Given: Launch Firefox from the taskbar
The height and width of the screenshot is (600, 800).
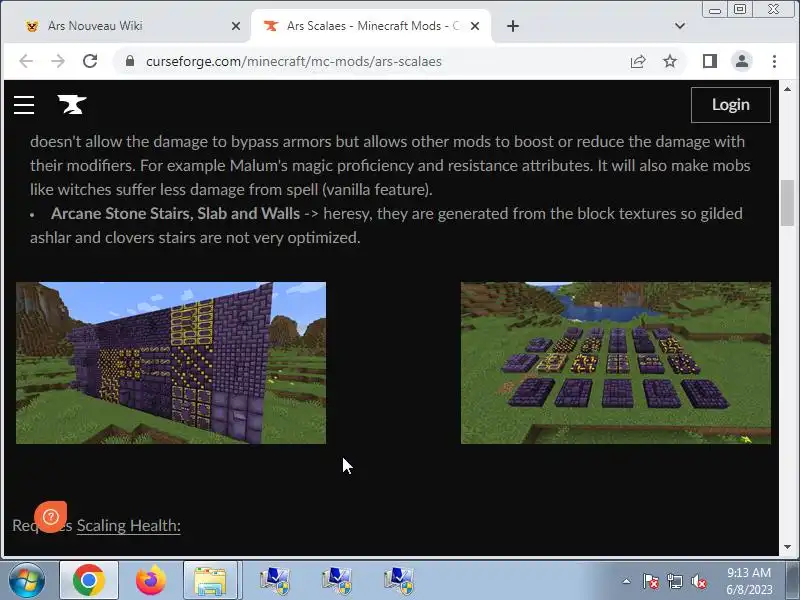Looking at the screenshot, I should (x=151, y=580).
